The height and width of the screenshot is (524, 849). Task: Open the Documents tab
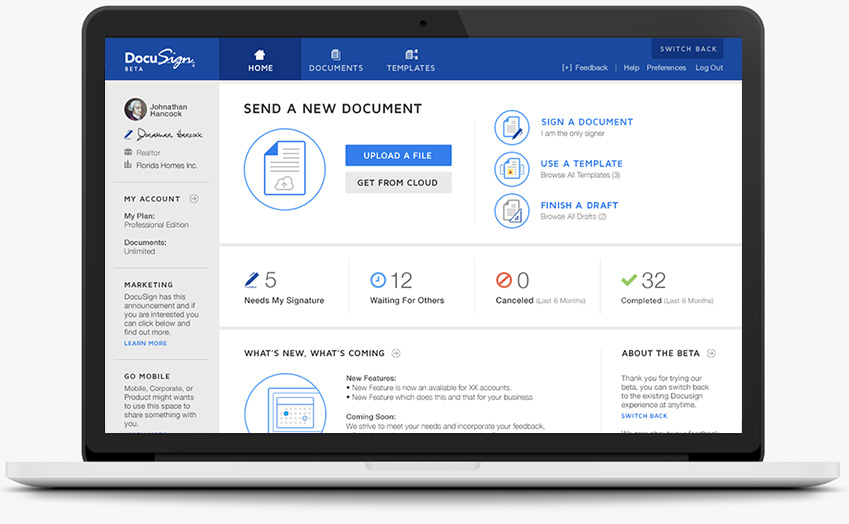(x=336, y=60)
